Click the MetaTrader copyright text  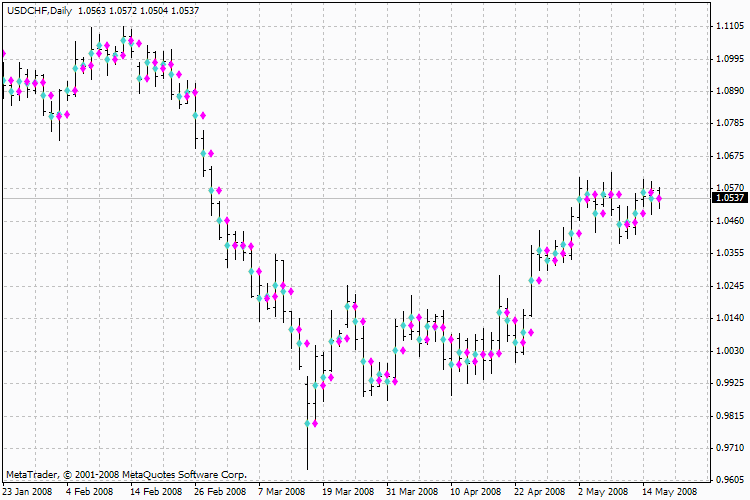[x=125, y=474]
